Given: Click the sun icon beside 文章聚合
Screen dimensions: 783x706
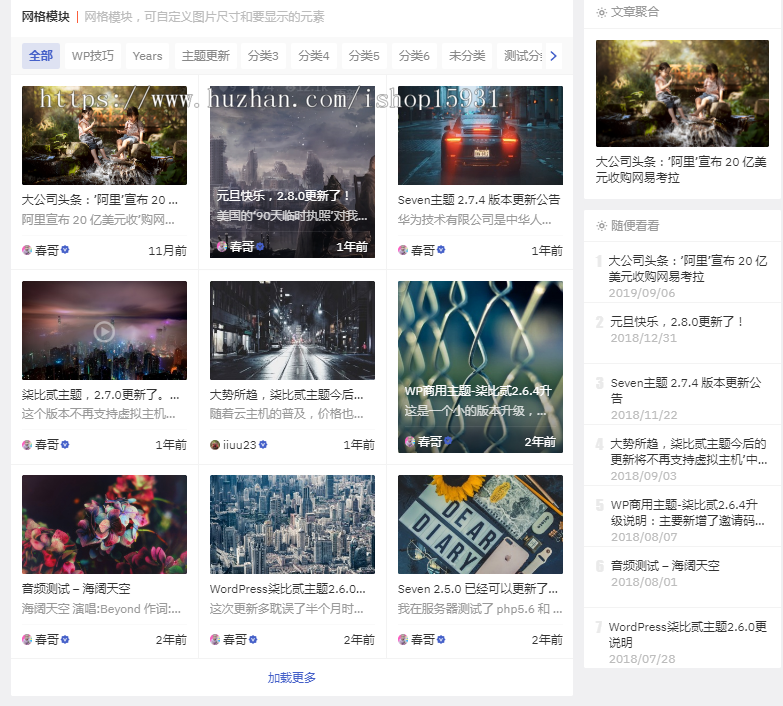Looking at the screenshot, I should coord(601,12).
